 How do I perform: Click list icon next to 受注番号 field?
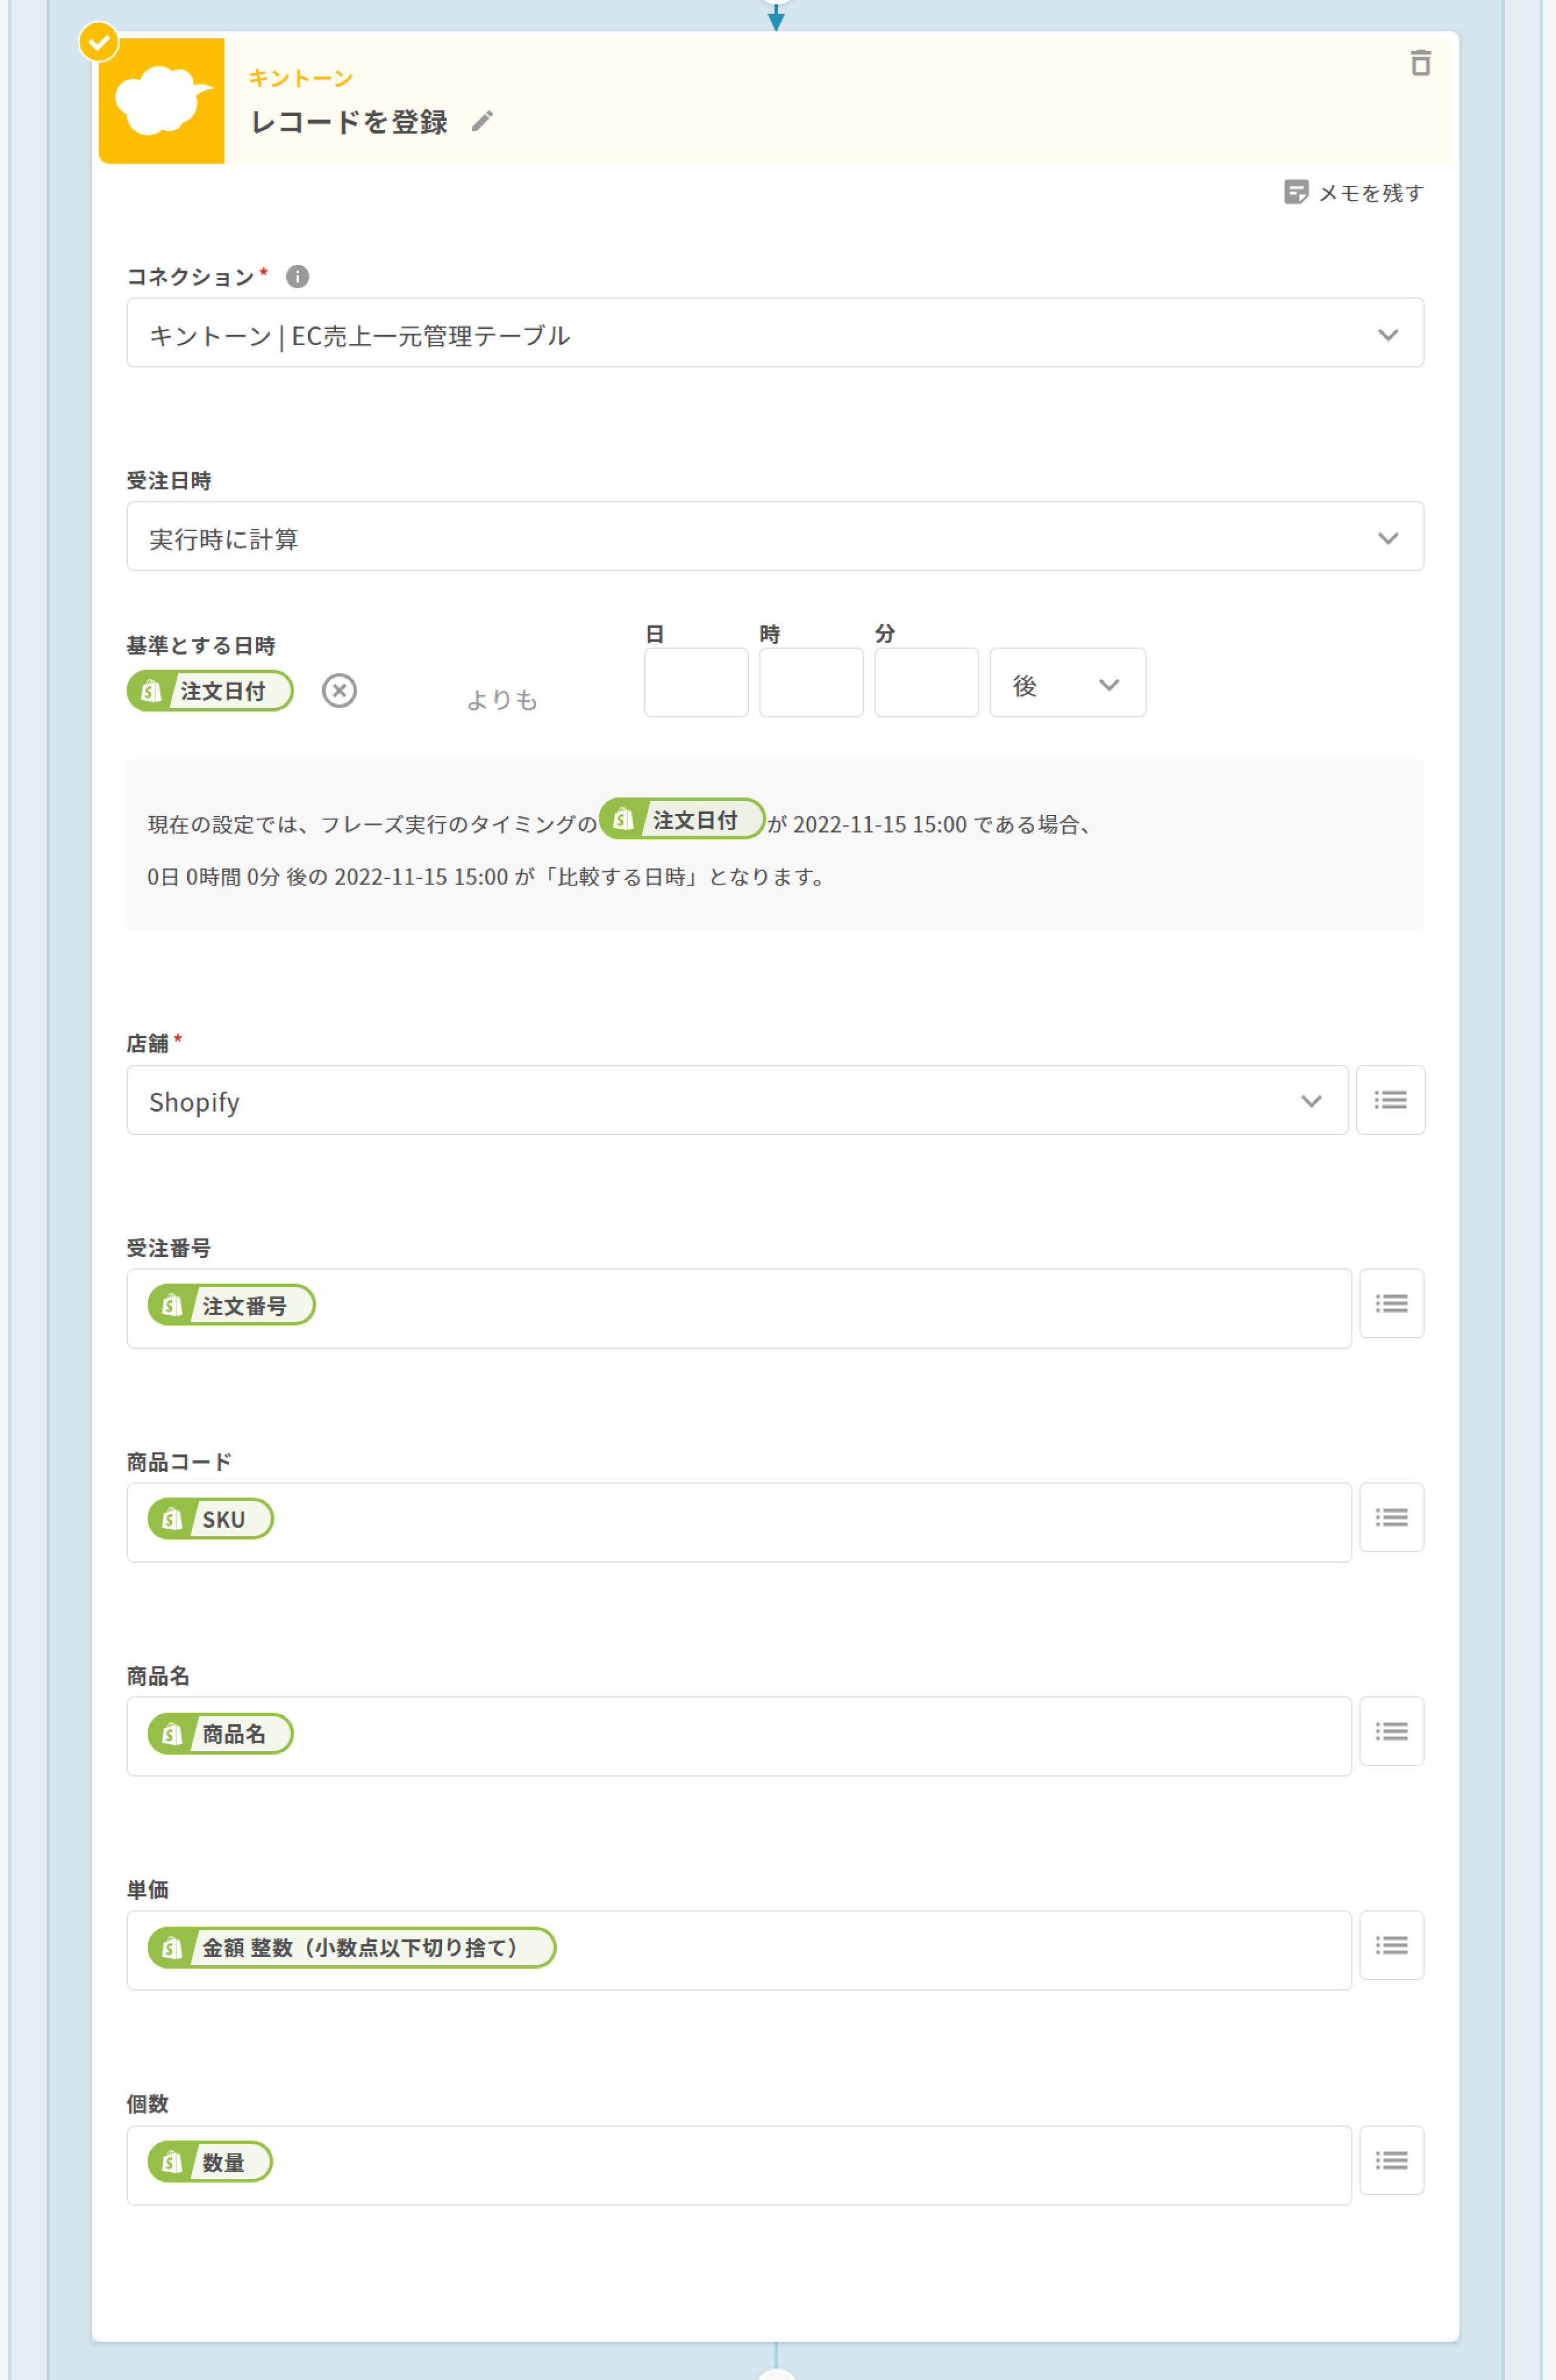tap(1390, 1304)
